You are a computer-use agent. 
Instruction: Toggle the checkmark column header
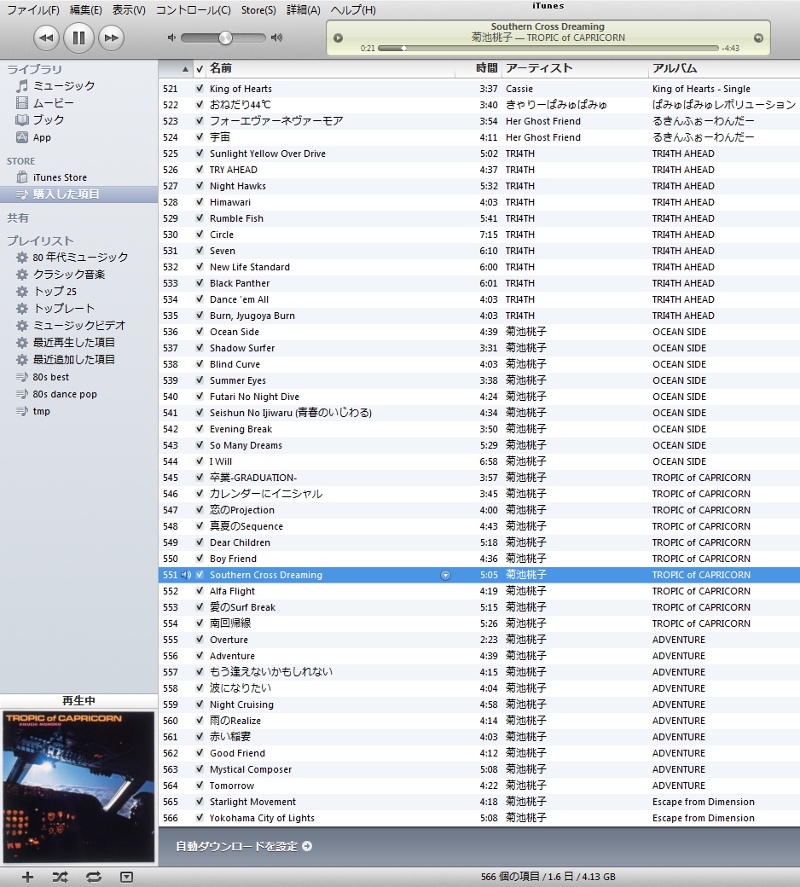pyautogui.click(x=200, y=69)
